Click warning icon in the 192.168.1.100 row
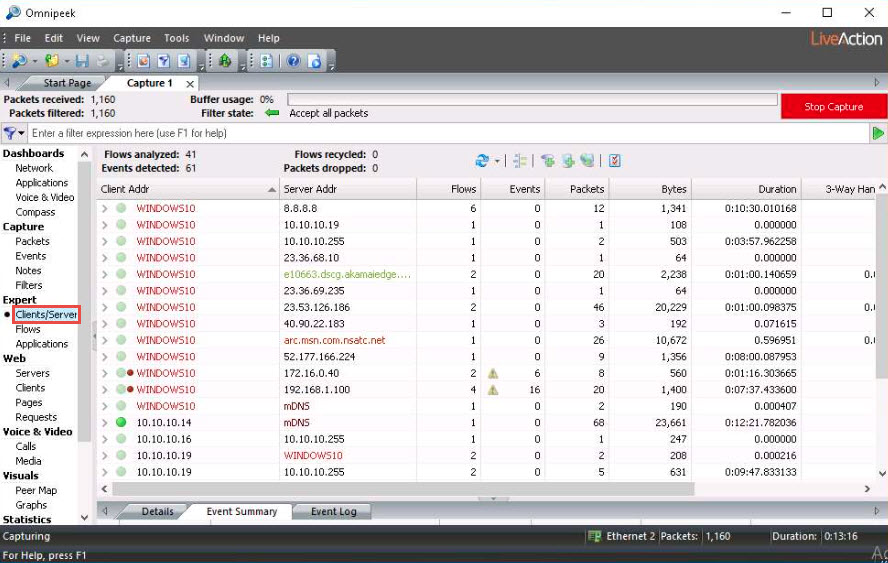 pos(493,390)
